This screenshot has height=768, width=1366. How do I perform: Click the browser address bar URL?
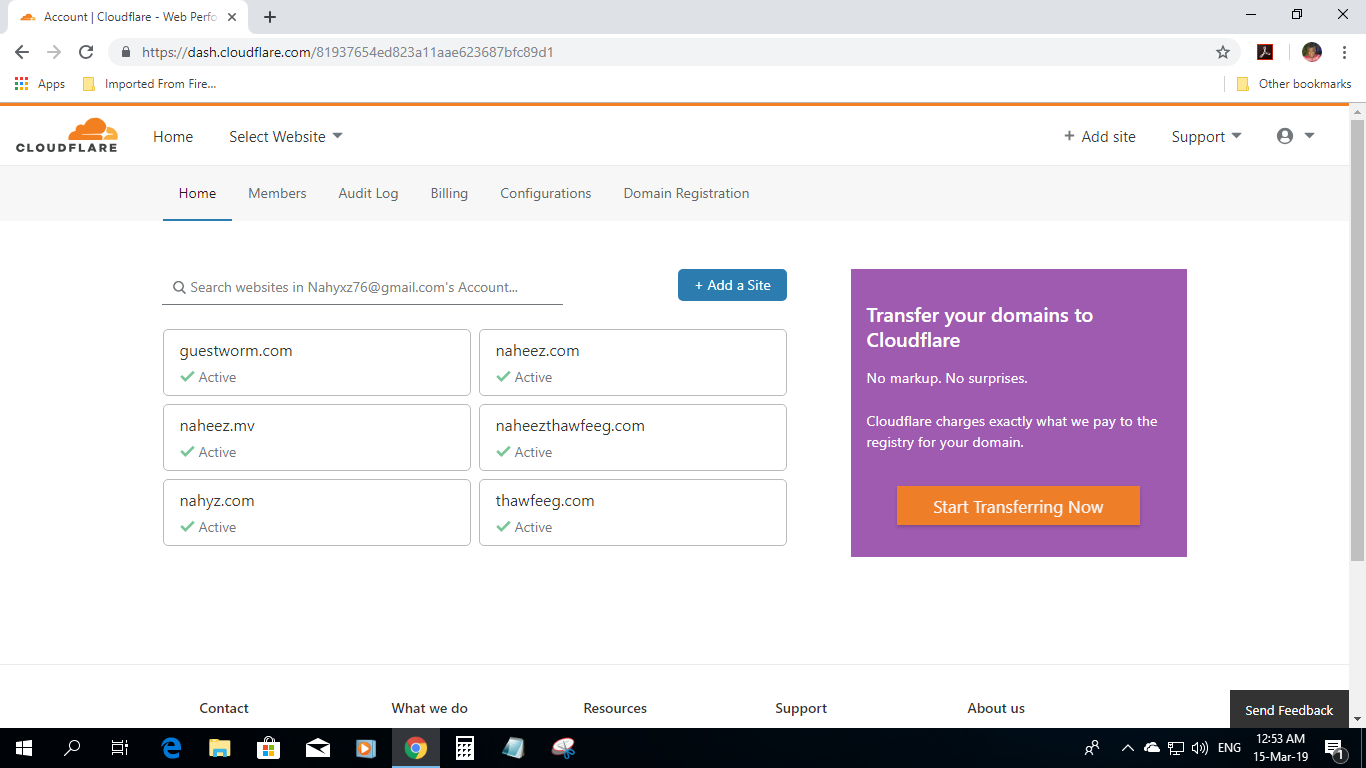point(348,52)
